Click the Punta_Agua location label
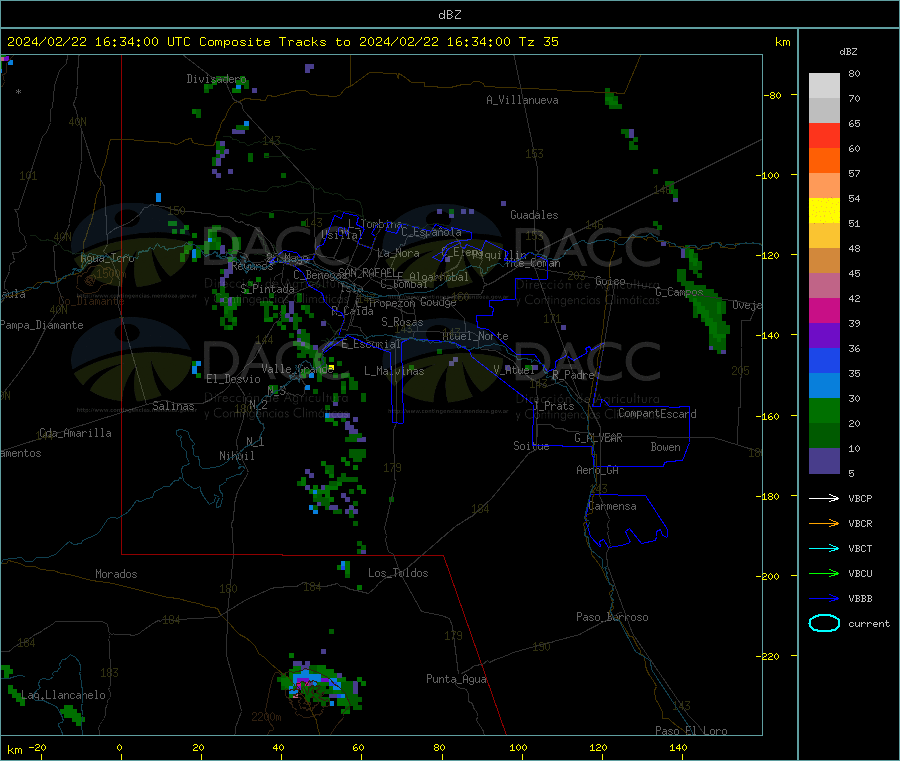900x761 pixels. [456, 680]
